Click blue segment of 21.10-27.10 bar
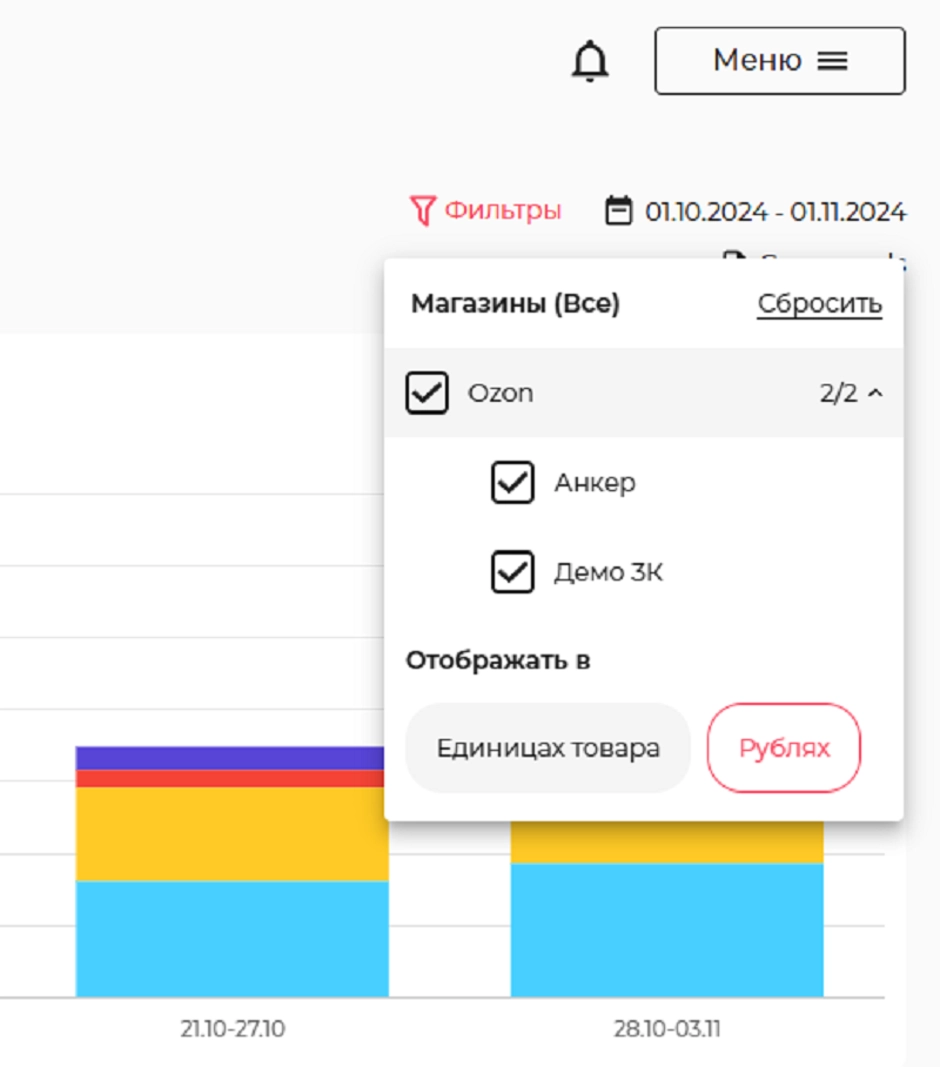Image resolution: width=941 pixels, height=1068 pixels. pos(230,938)
